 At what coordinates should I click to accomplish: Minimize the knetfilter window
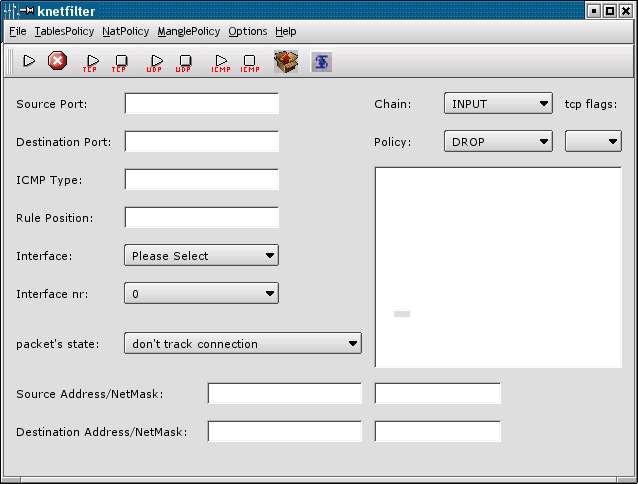click(x=593, y=11)
